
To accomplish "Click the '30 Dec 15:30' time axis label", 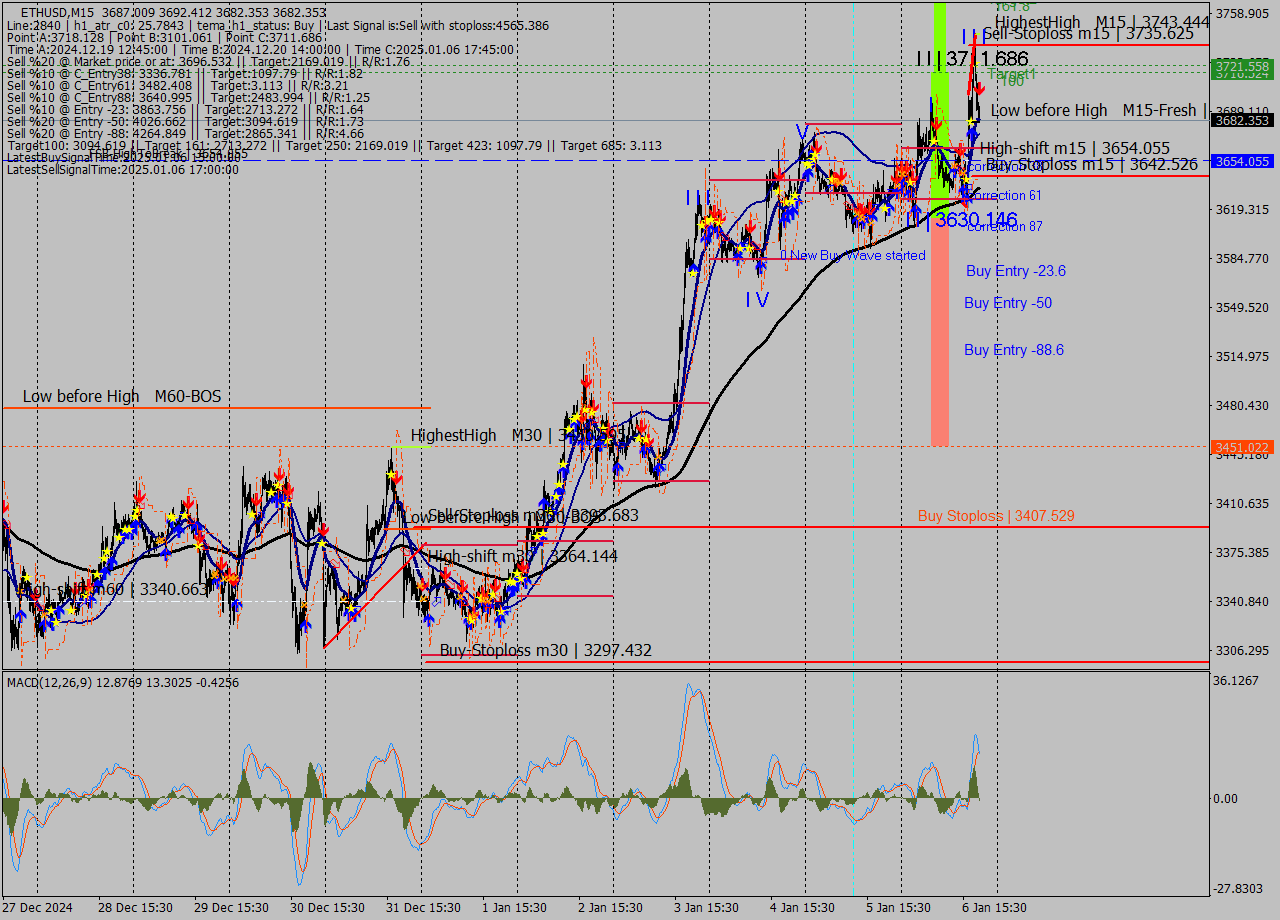I will click(326, 908).
